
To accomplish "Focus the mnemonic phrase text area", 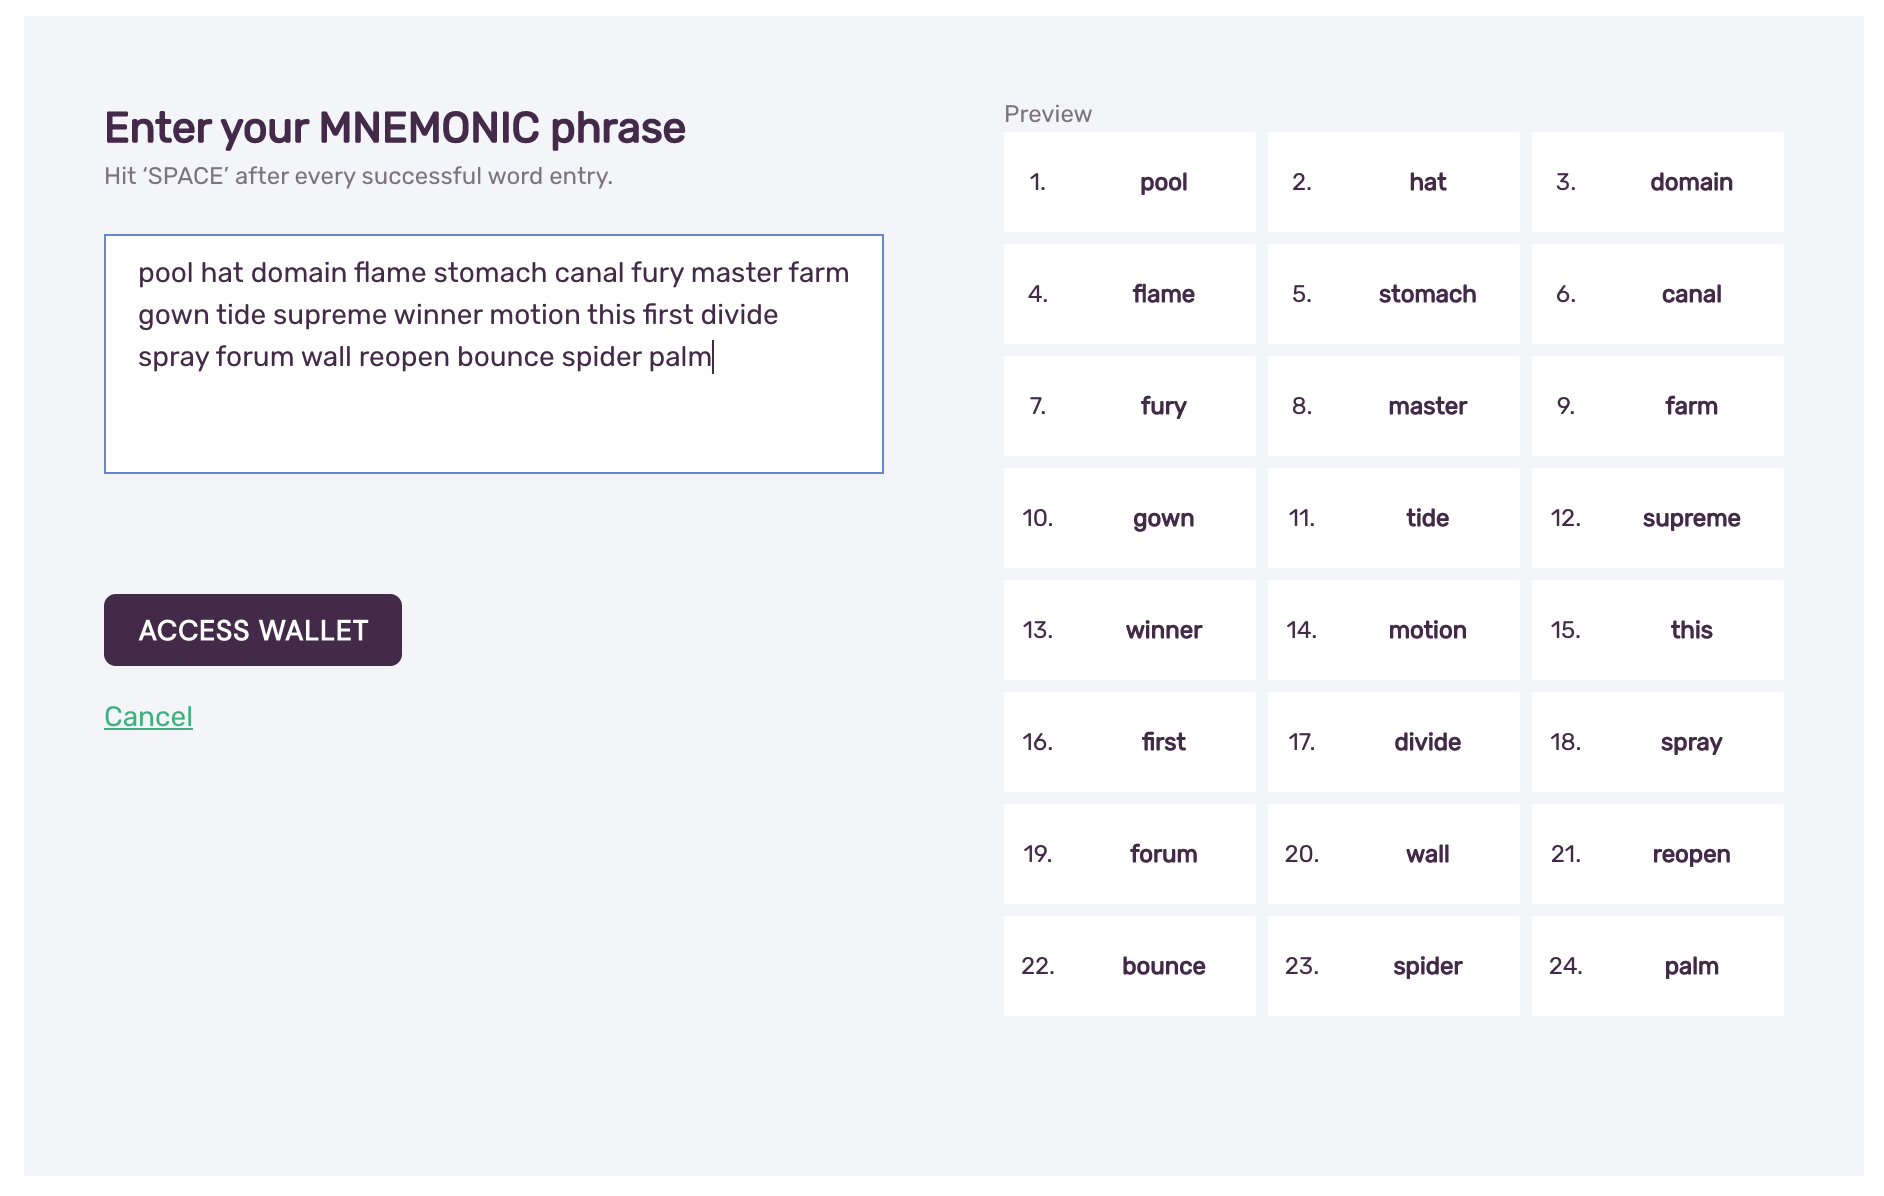I will pos(494,354).
